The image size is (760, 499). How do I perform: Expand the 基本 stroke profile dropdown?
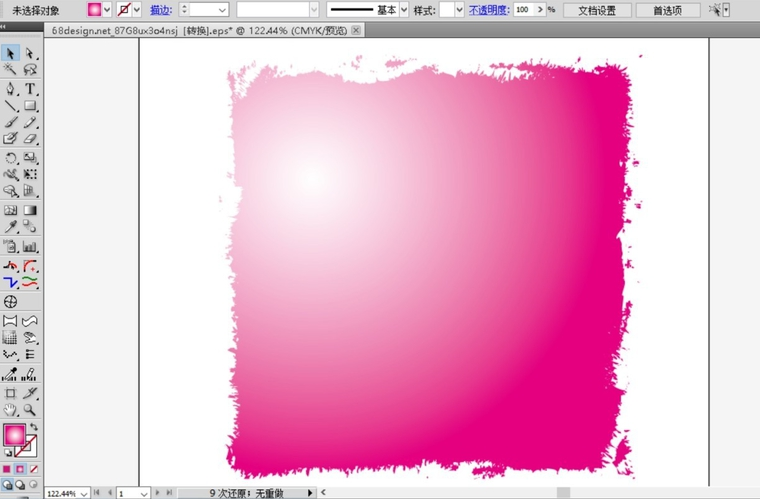[404, 10]
